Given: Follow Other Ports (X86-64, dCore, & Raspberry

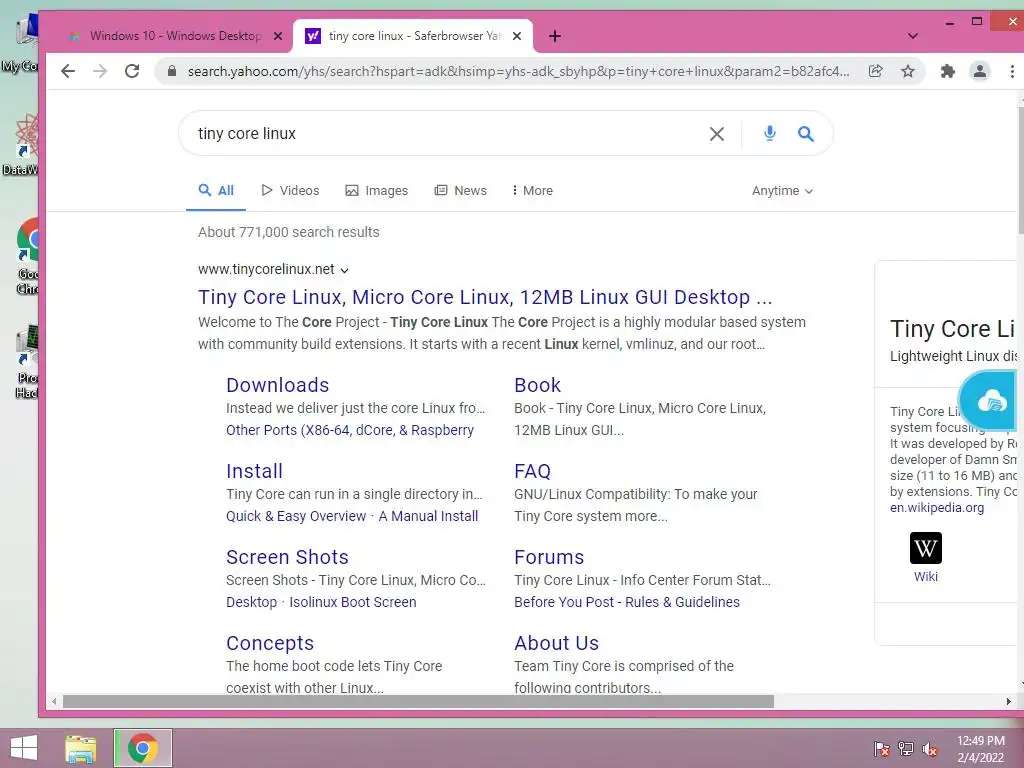Looking at the screenshot, I should pyautogui.click(x=350, y=430).
